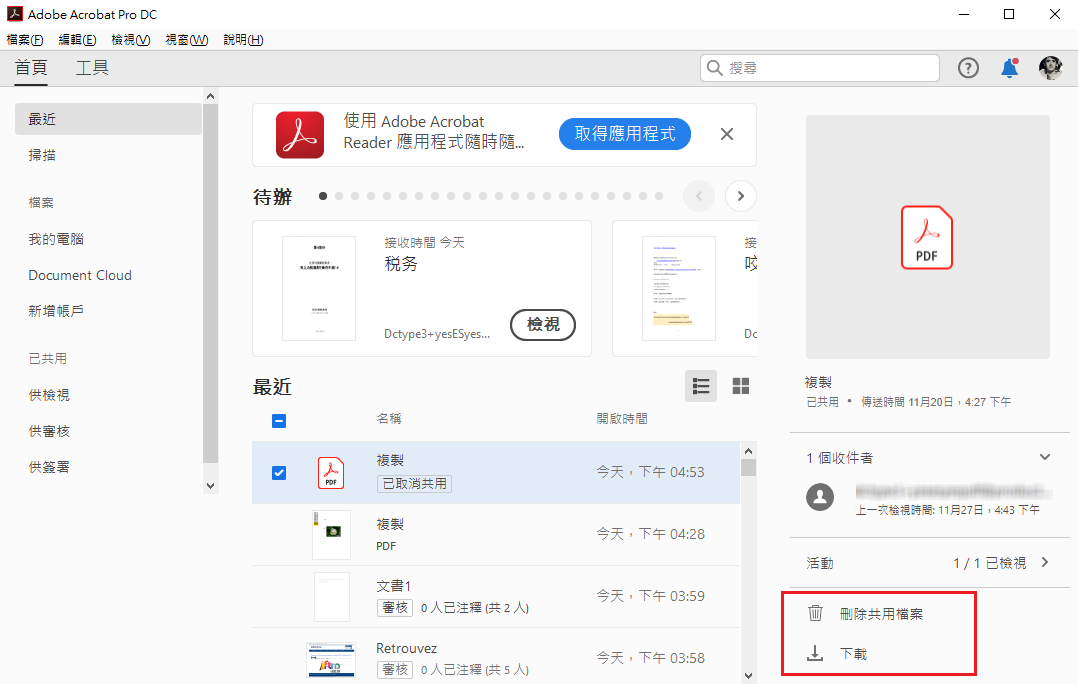Click the PDF file icon of the selected 複製 row
The width and height of the screenshot is (1078, 684).
(331, 473)
